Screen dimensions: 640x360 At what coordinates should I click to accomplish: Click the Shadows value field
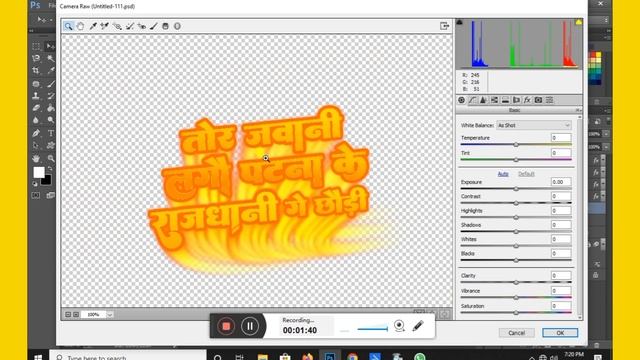point(561,225)
